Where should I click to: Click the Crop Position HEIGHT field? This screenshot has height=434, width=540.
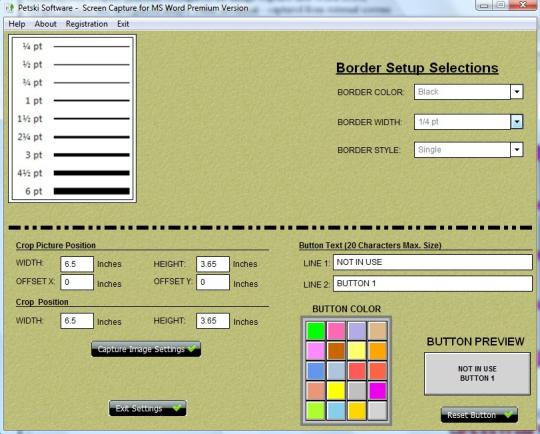(213, 321)
